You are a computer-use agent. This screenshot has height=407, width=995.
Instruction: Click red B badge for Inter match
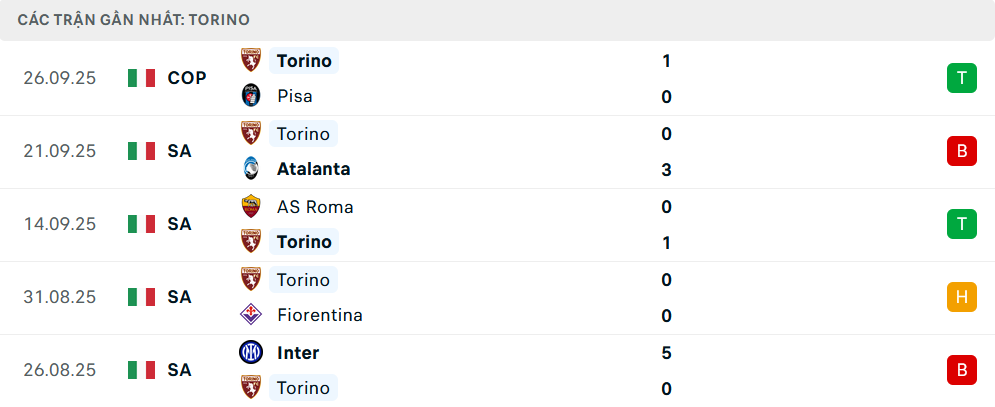962,370
